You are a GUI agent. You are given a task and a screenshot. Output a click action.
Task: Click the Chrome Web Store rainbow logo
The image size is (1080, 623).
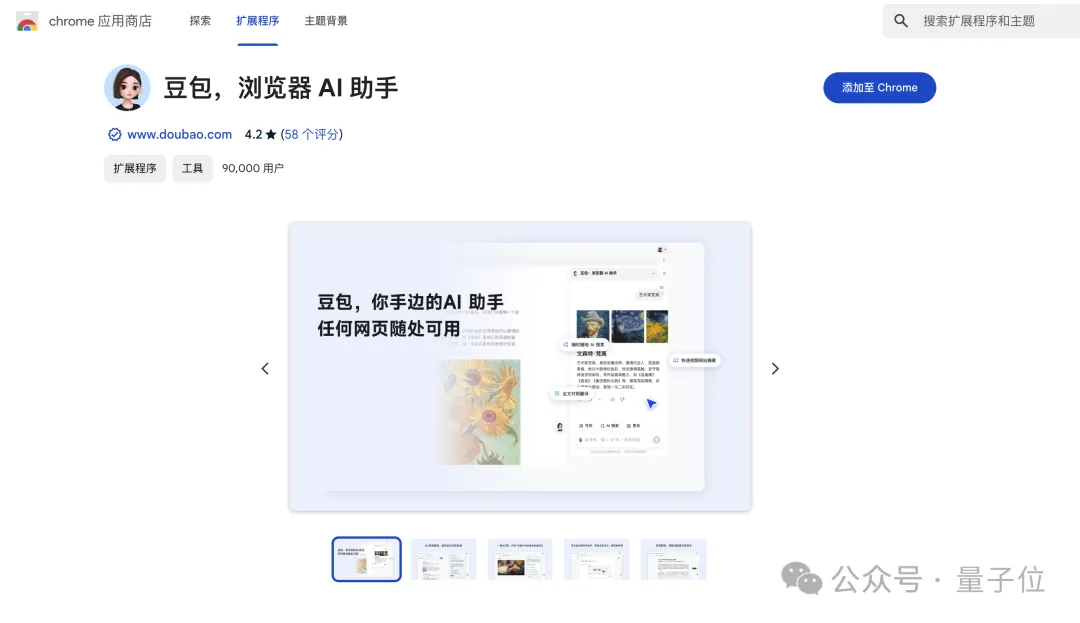pyautogui.click(x=27, y=21)
